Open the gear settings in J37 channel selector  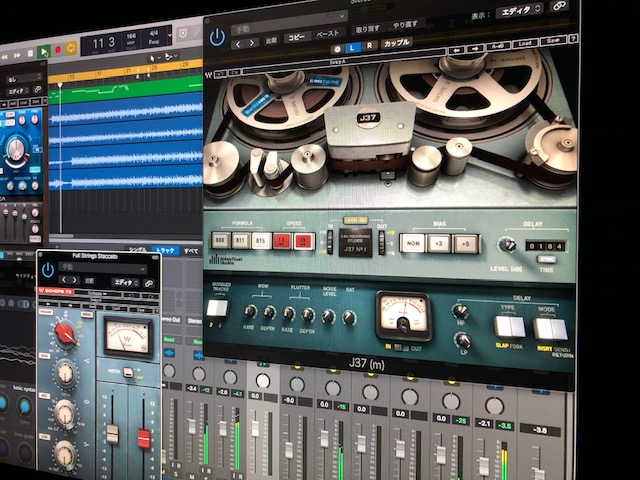click(338, 49)
